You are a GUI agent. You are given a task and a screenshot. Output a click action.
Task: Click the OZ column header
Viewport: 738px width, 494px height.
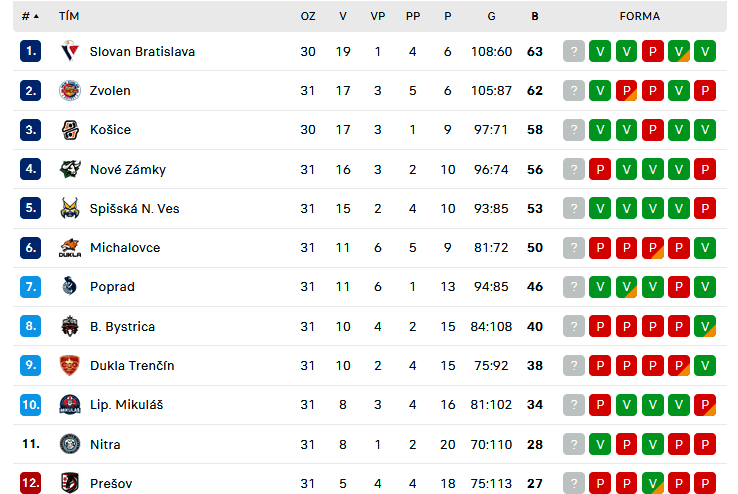[308, 16]
